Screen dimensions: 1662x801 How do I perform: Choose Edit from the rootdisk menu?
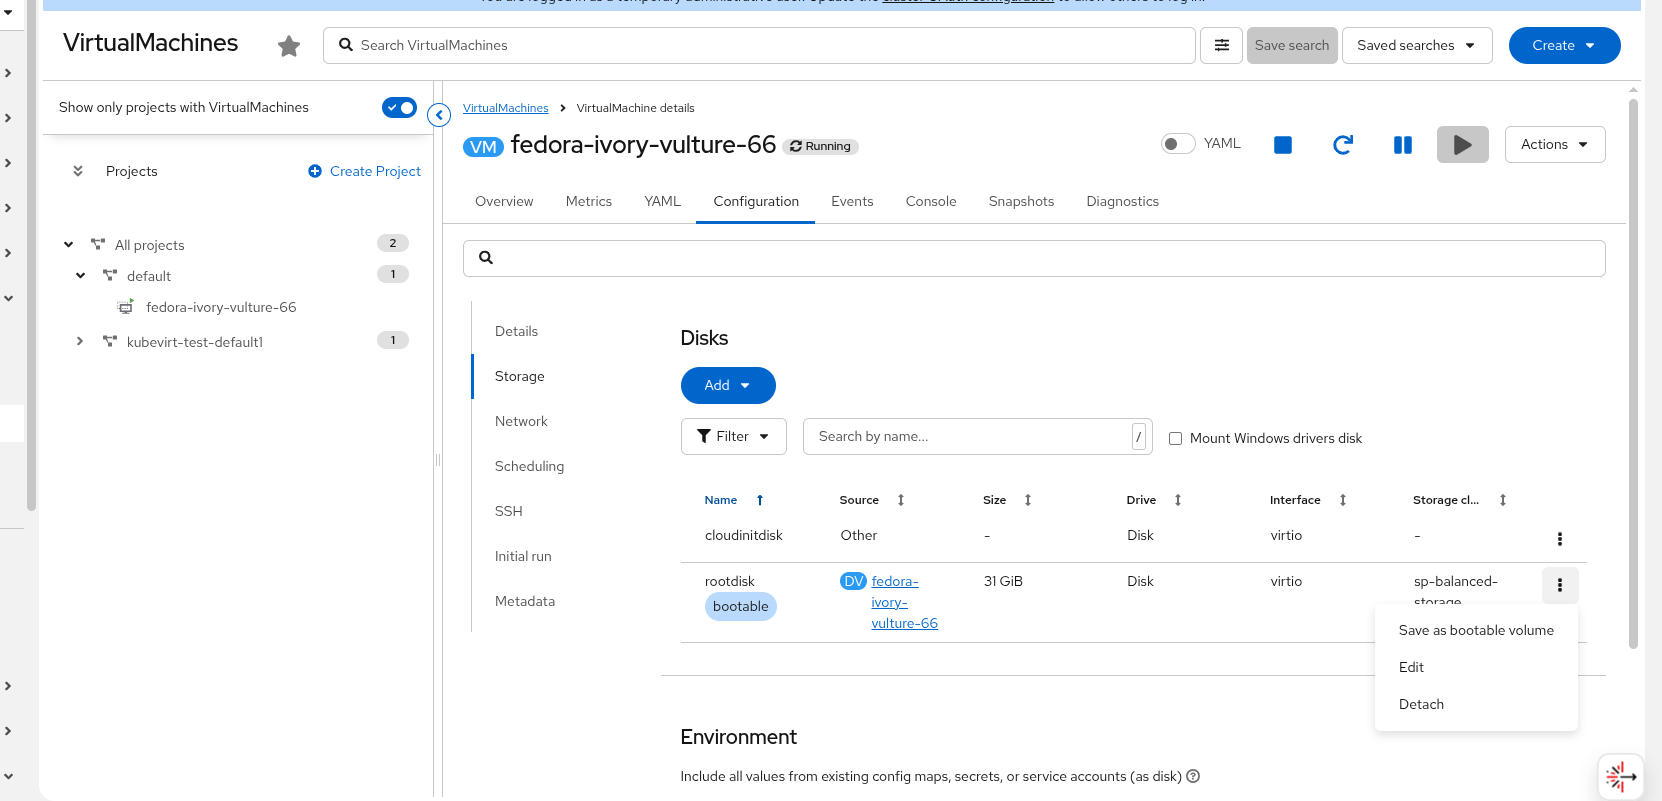[1476, 667]
